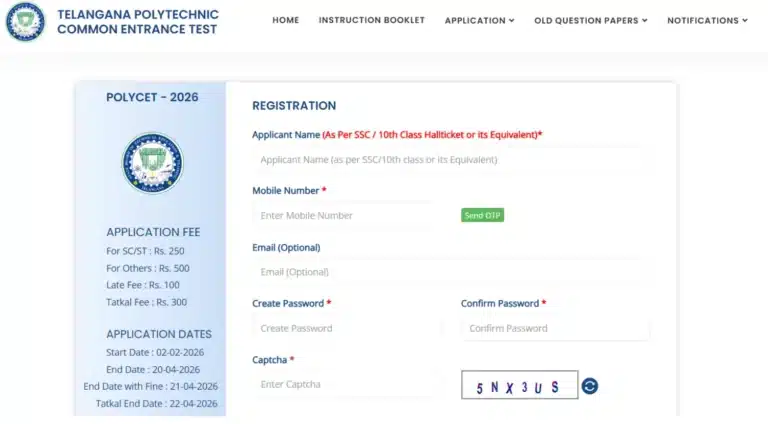Focus the Create Password field

pos(347,328)
